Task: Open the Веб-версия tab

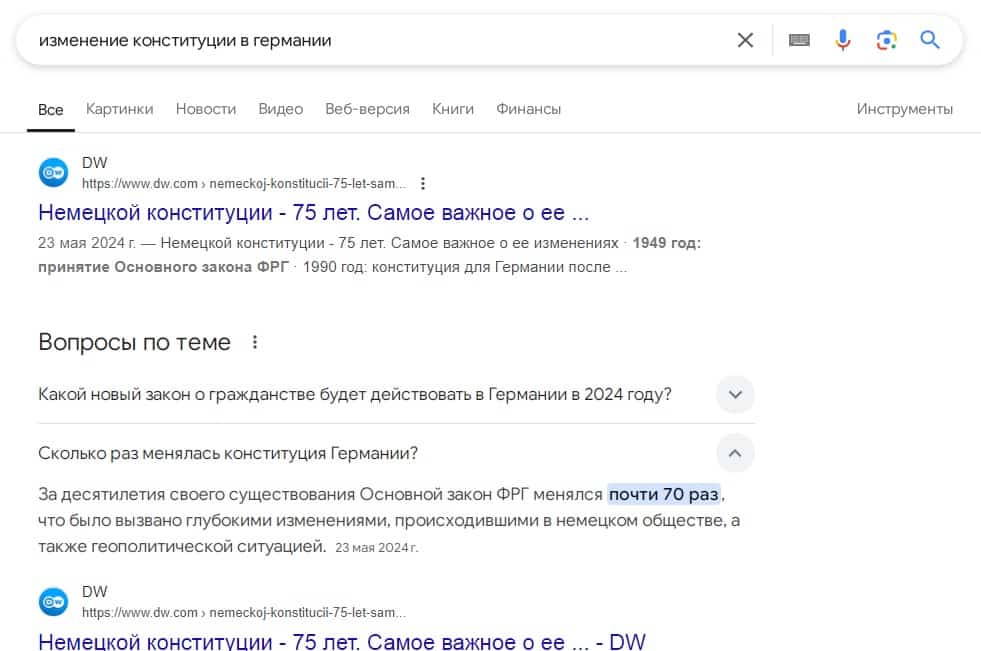Action: point(367,109)
